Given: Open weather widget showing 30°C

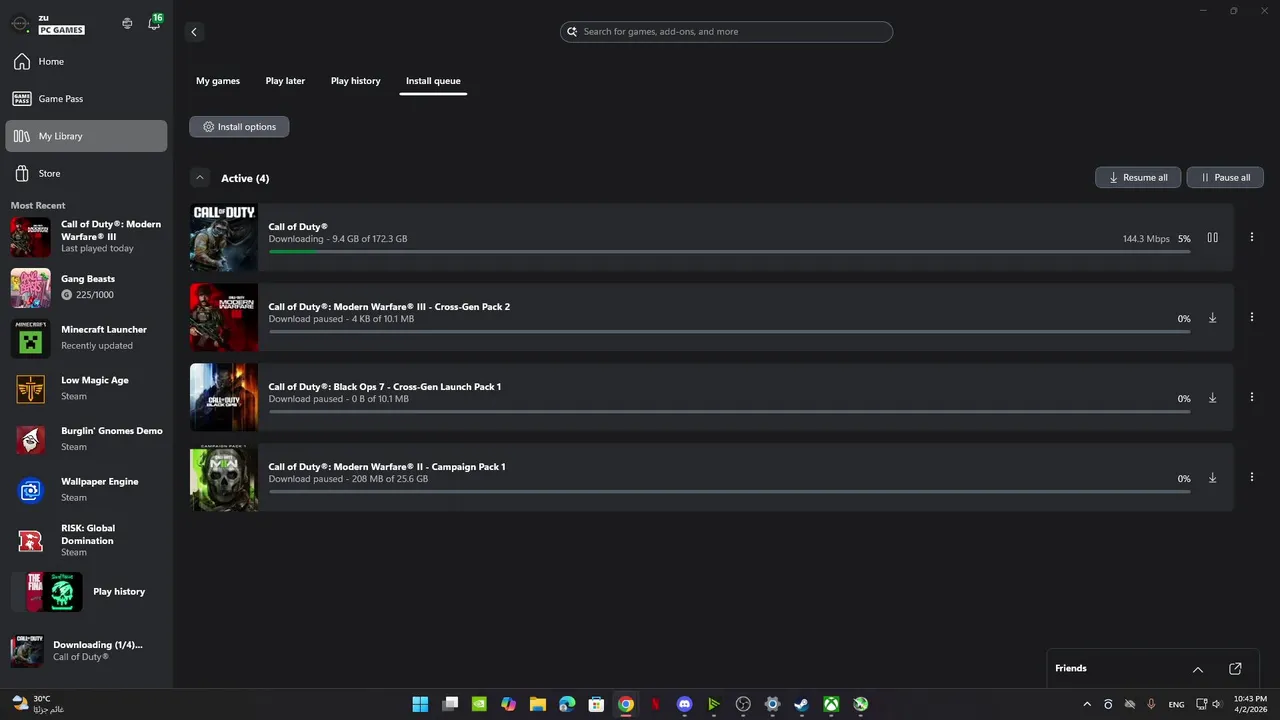Looking at the screenshot, I should click(40, 704).
